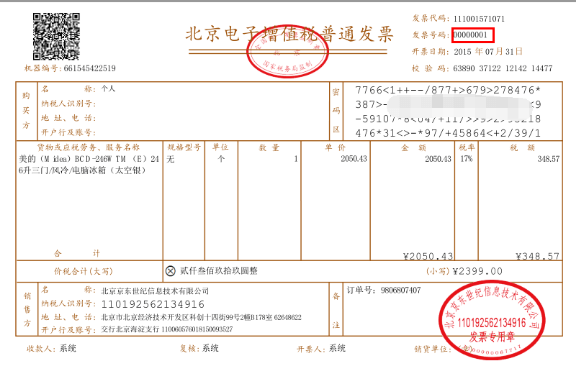
Task: Click the 金额 column header
Action: pyautogui.click(x=413, y=147)
